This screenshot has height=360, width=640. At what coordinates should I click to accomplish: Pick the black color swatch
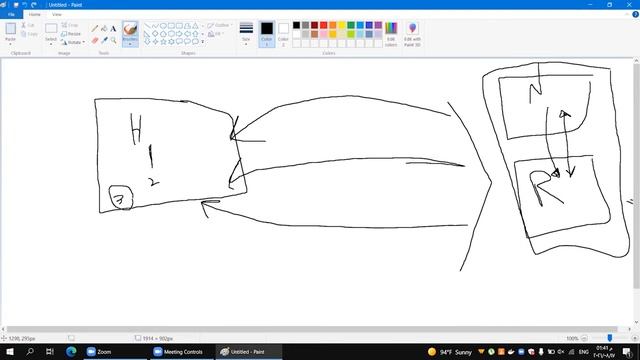(x=297, y=25)
